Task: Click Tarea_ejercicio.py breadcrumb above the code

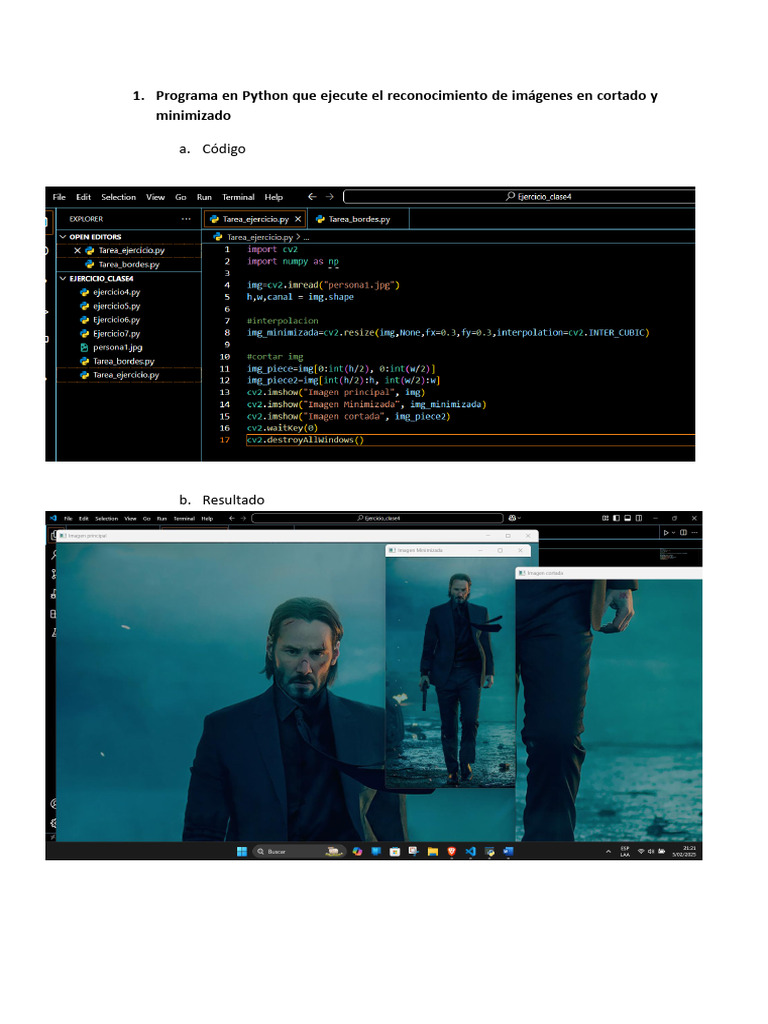Action: [259, 237]
